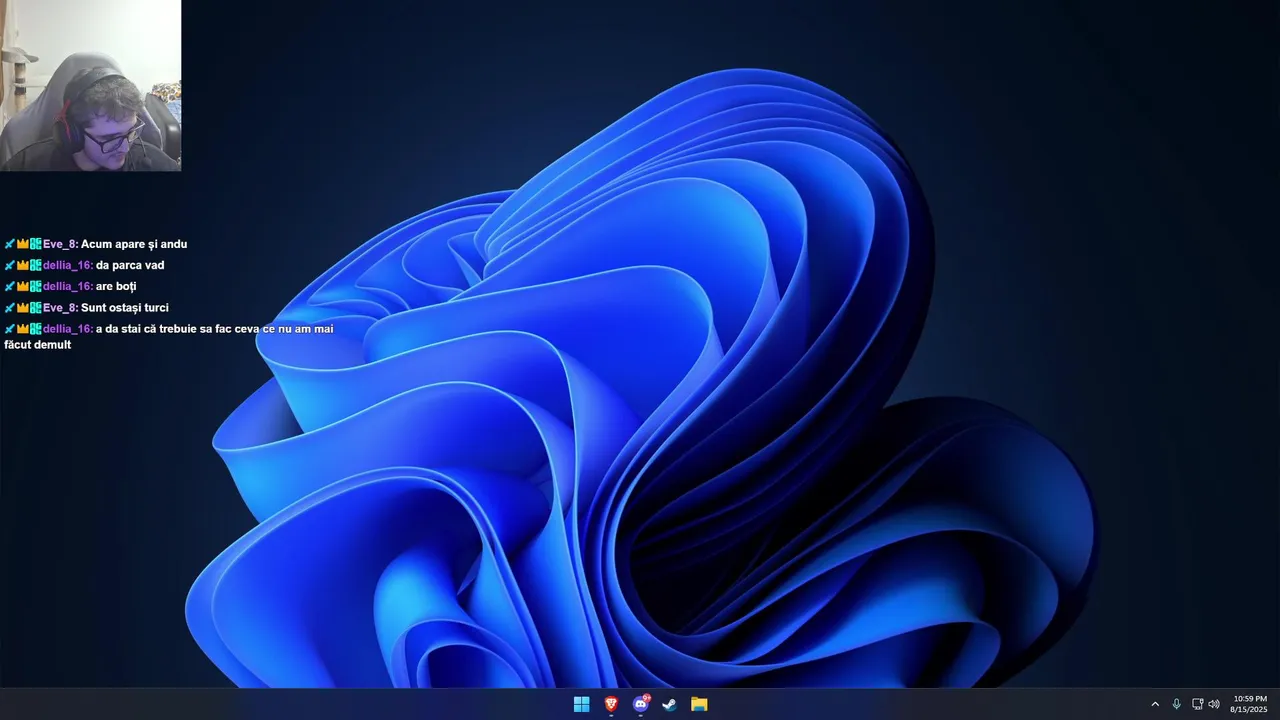Launch Steam from the taskbar
The height and width of the screenshot is (720, 1280).
(670, 704)
